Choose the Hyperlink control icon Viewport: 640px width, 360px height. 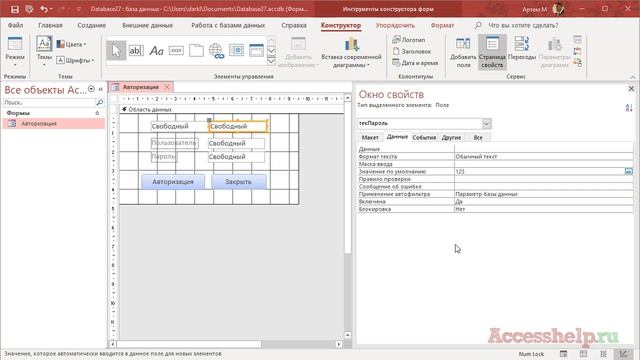click(x=216, y=51)
